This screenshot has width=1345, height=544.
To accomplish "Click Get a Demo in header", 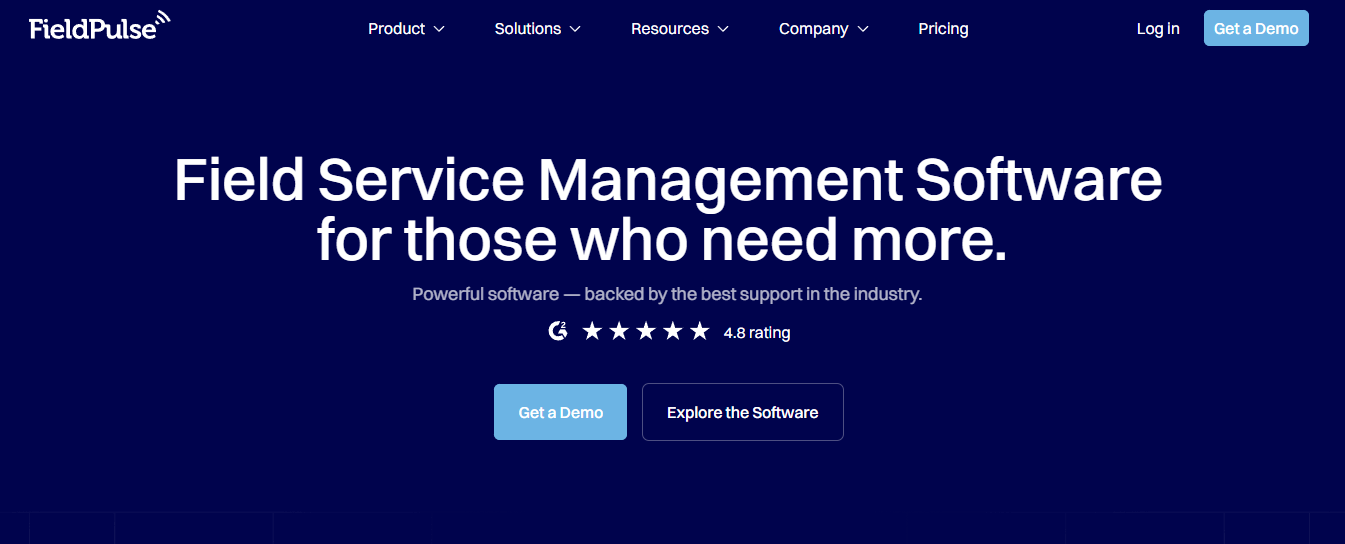I will tap(1256, 28).
